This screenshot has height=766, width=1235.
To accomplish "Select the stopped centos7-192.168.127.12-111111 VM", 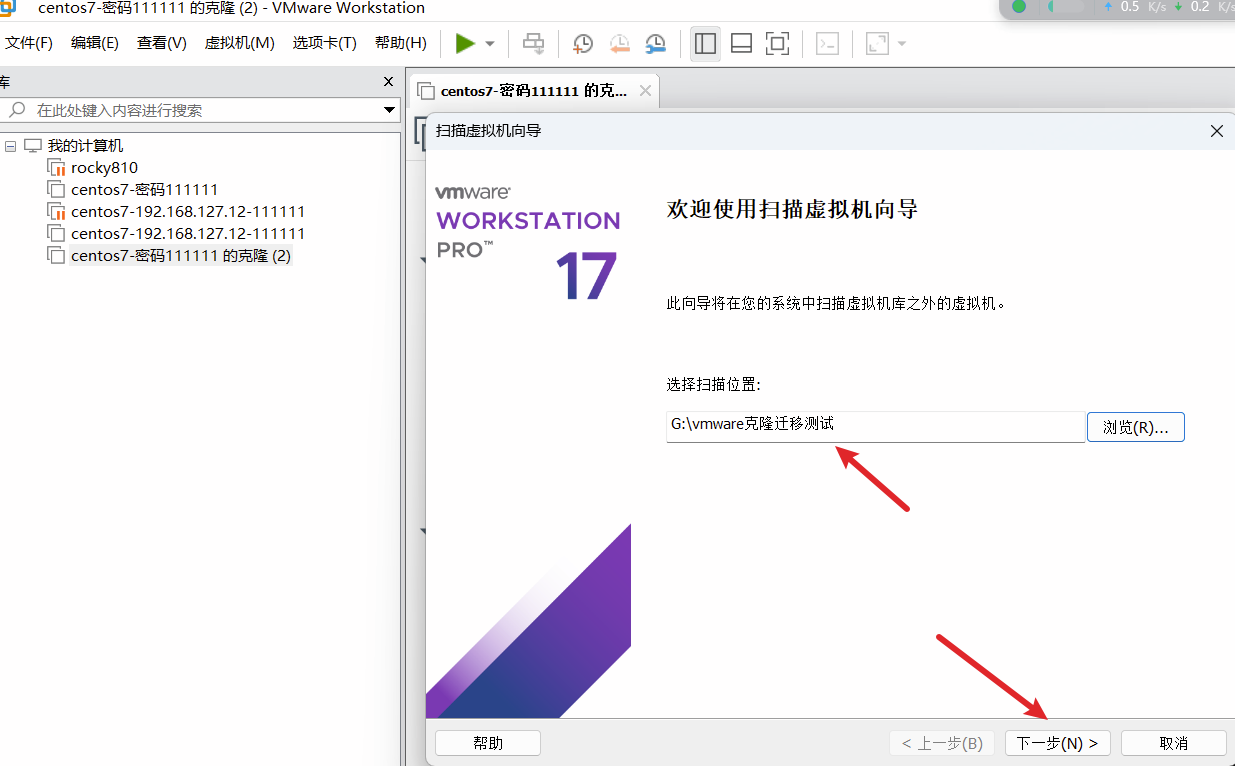I will [x=188, y=234].
